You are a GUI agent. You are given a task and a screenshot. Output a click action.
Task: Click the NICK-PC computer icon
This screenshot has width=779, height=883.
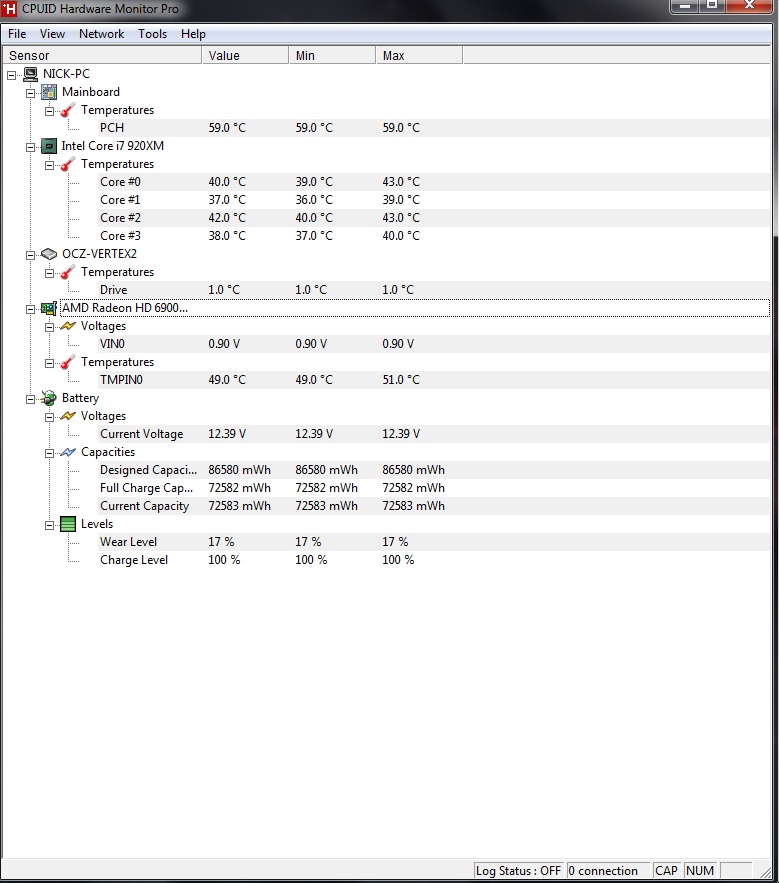[30, 74]
